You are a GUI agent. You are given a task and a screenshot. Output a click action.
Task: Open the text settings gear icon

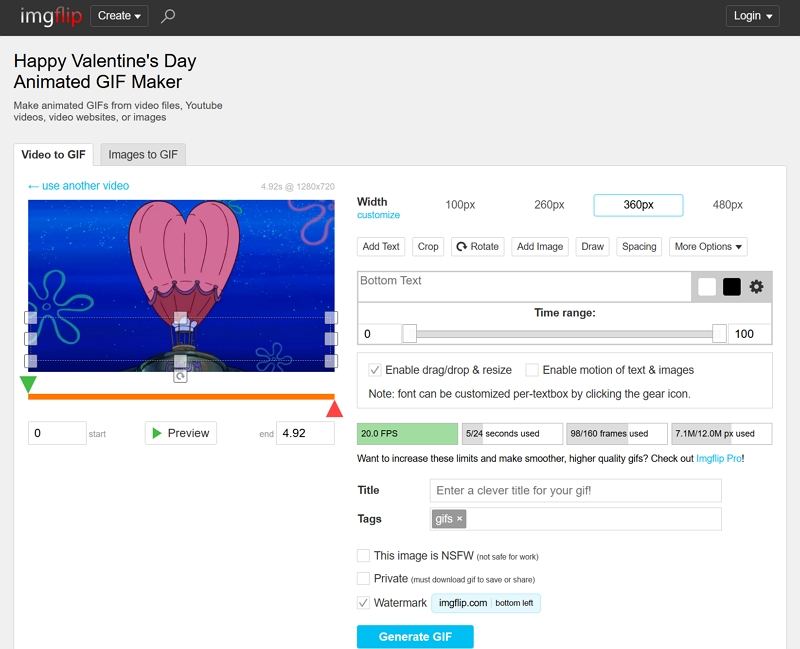pos(757,286)
